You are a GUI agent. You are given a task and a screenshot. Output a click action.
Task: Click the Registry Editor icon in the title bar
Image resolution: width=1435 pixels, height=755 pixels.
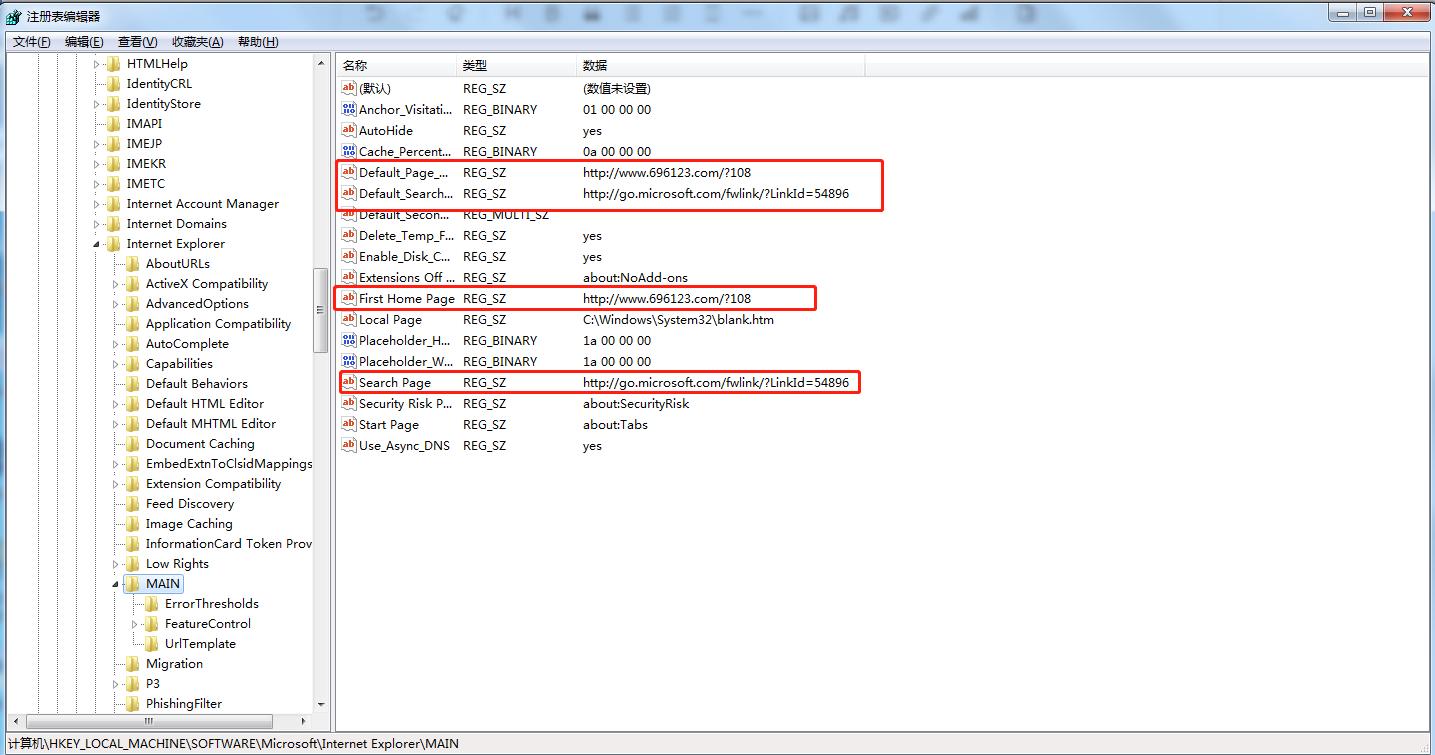click(14, 16)
